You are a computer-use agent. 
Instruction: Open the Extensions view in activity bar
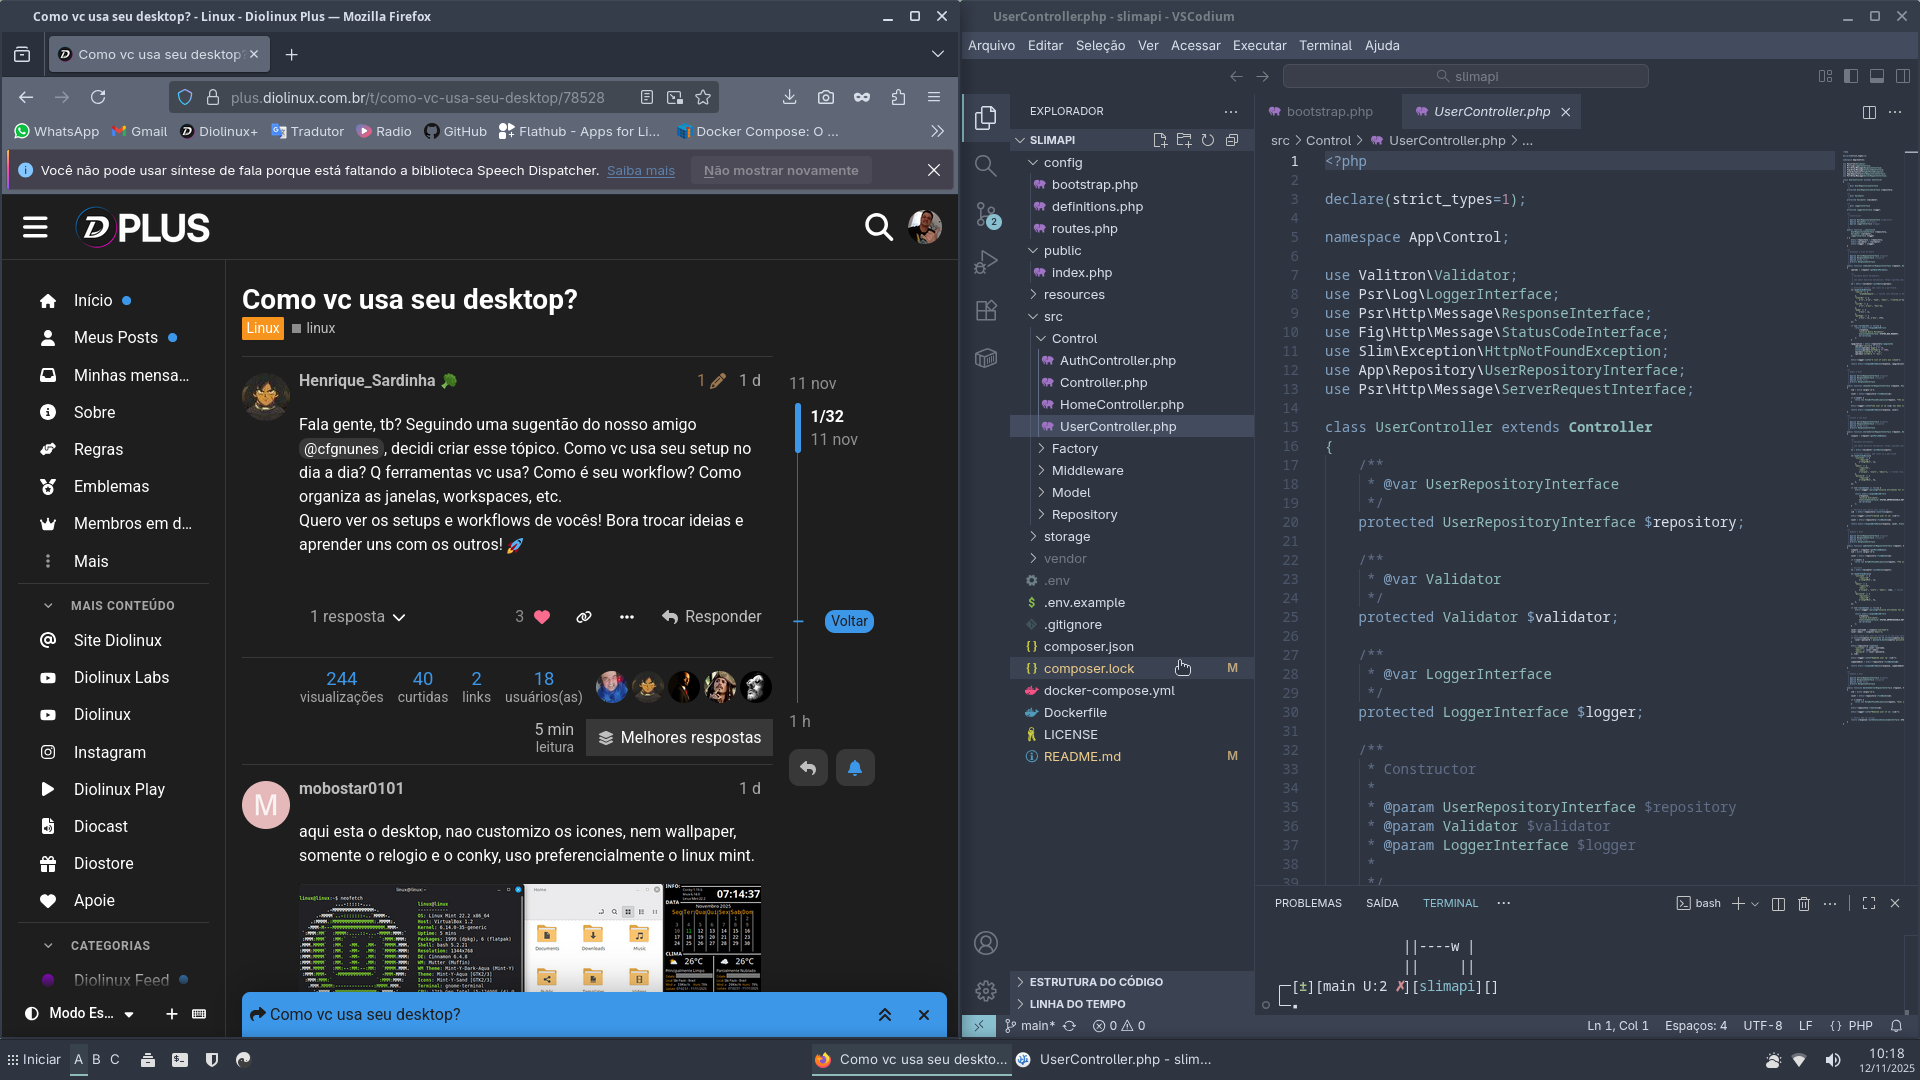click(x=986, y=310)
